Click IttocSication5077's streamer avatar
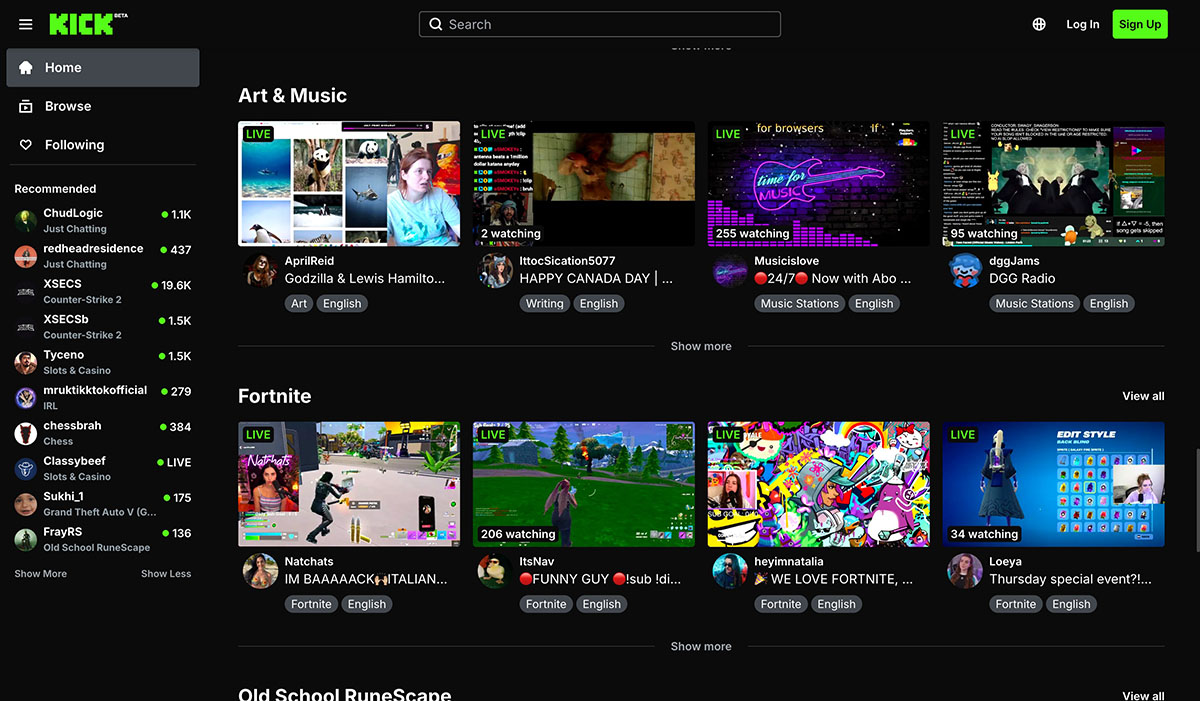 click(x=496, y=271)
